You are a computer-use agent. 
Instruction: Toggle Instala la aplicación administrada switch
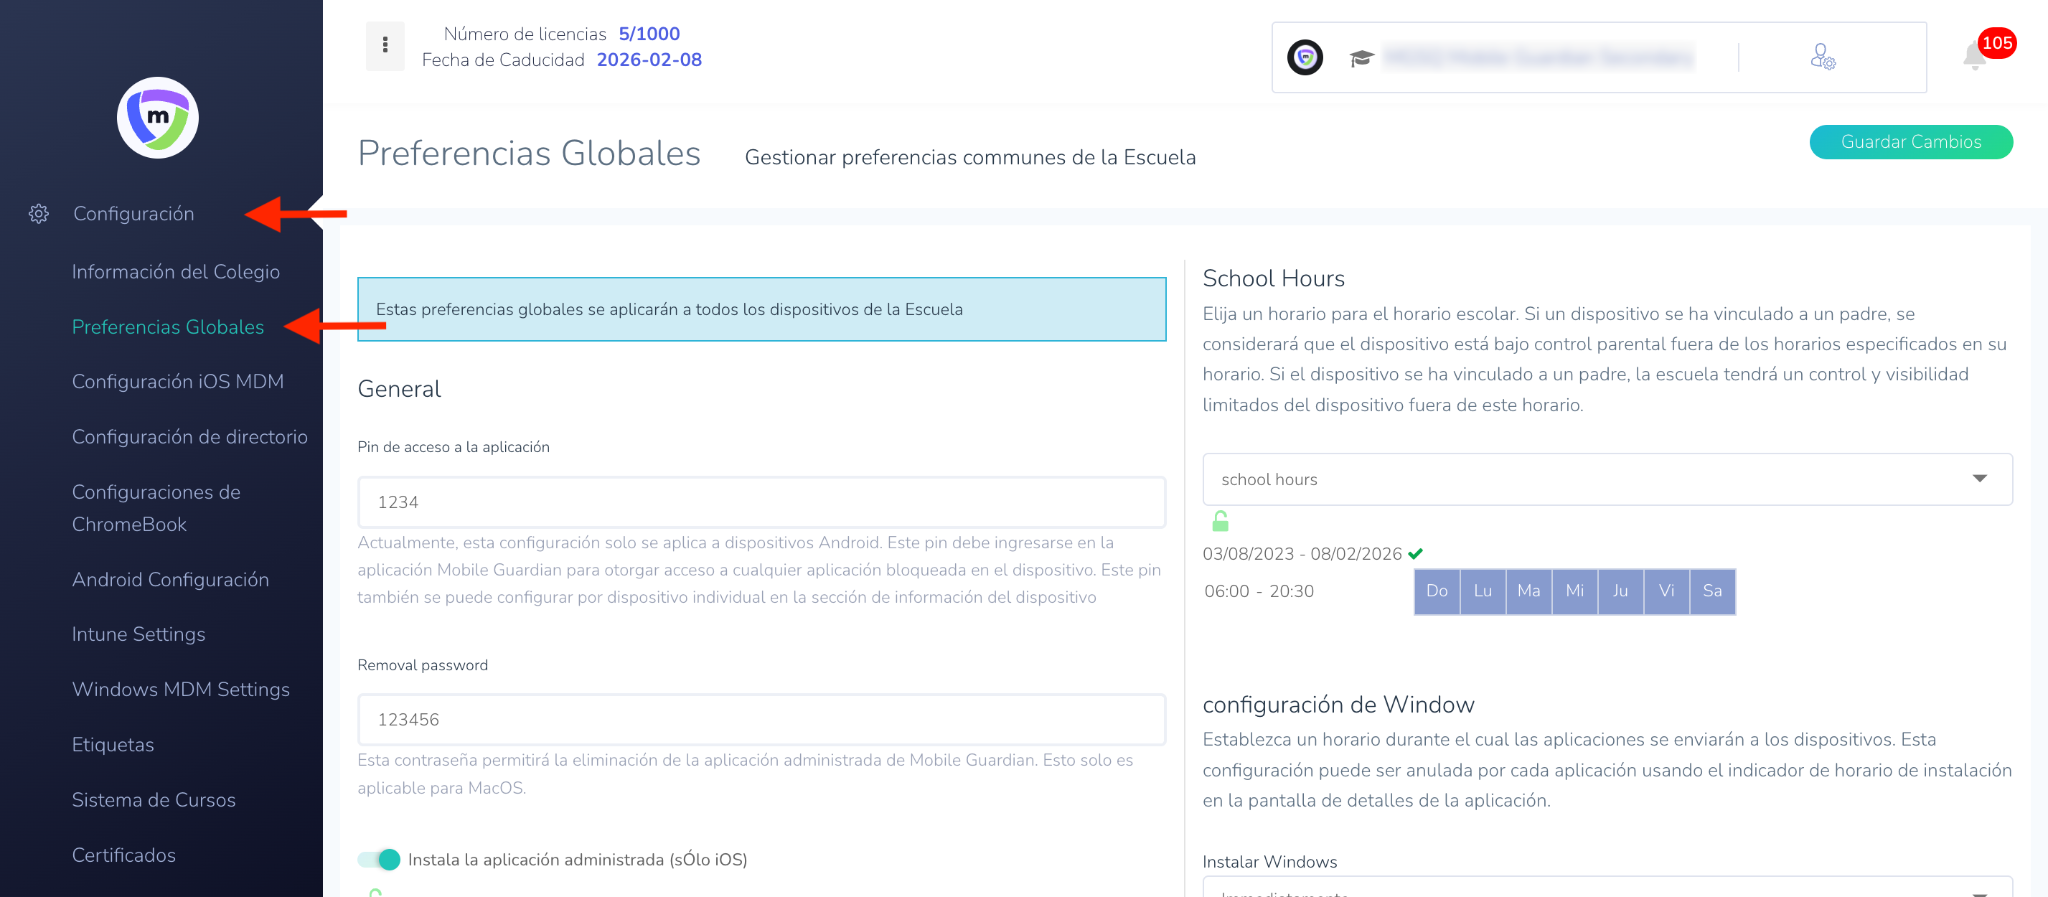[379, 860]
